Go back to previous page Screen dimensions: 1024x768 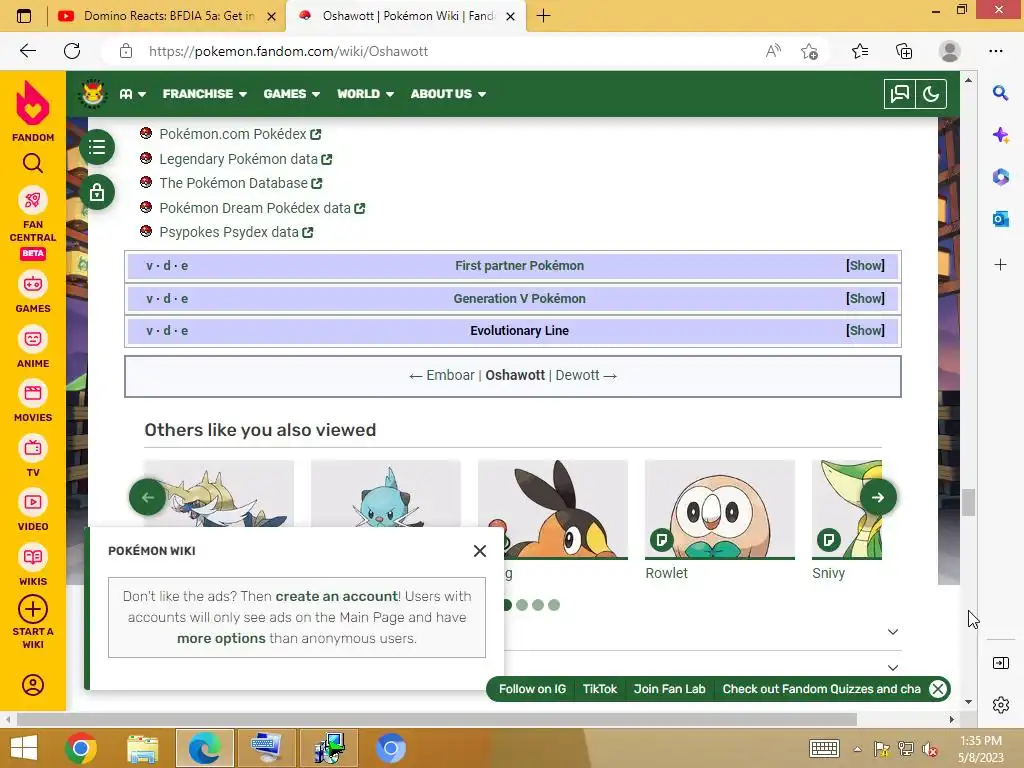pyautogui.click(x=27, y=51)
